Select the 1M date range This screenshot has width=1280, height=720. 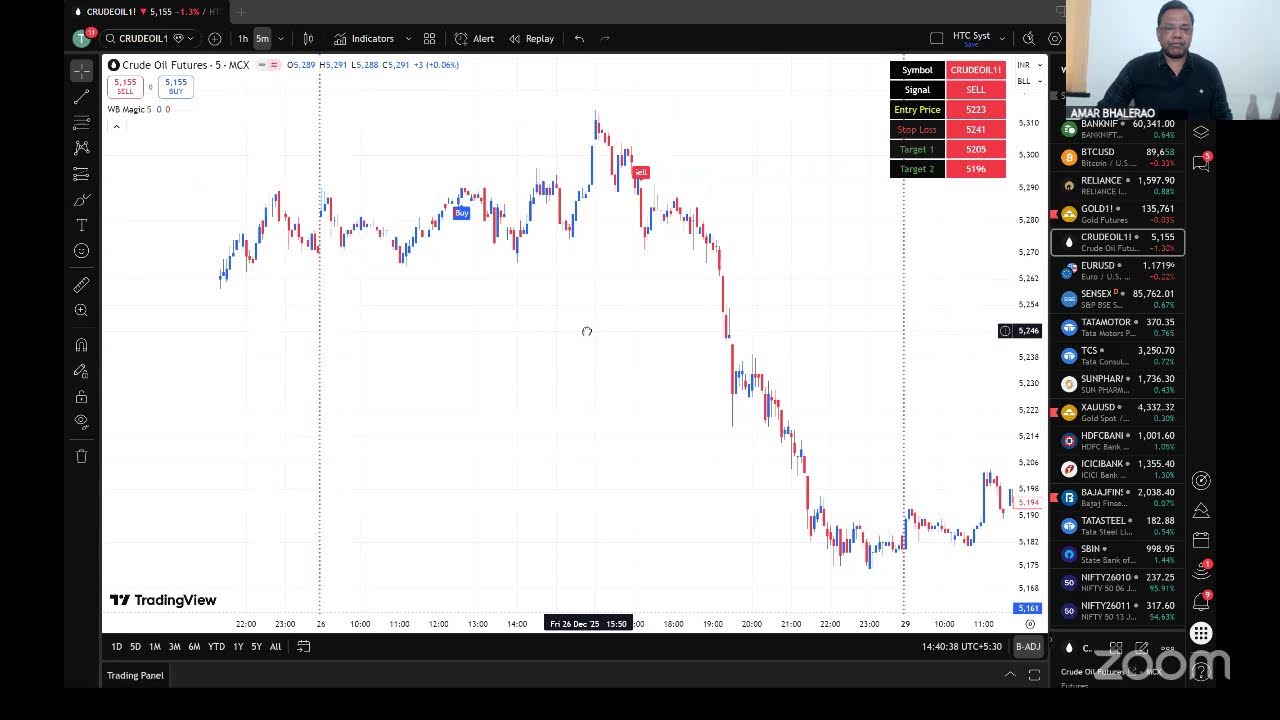click(x=155, y=647)
